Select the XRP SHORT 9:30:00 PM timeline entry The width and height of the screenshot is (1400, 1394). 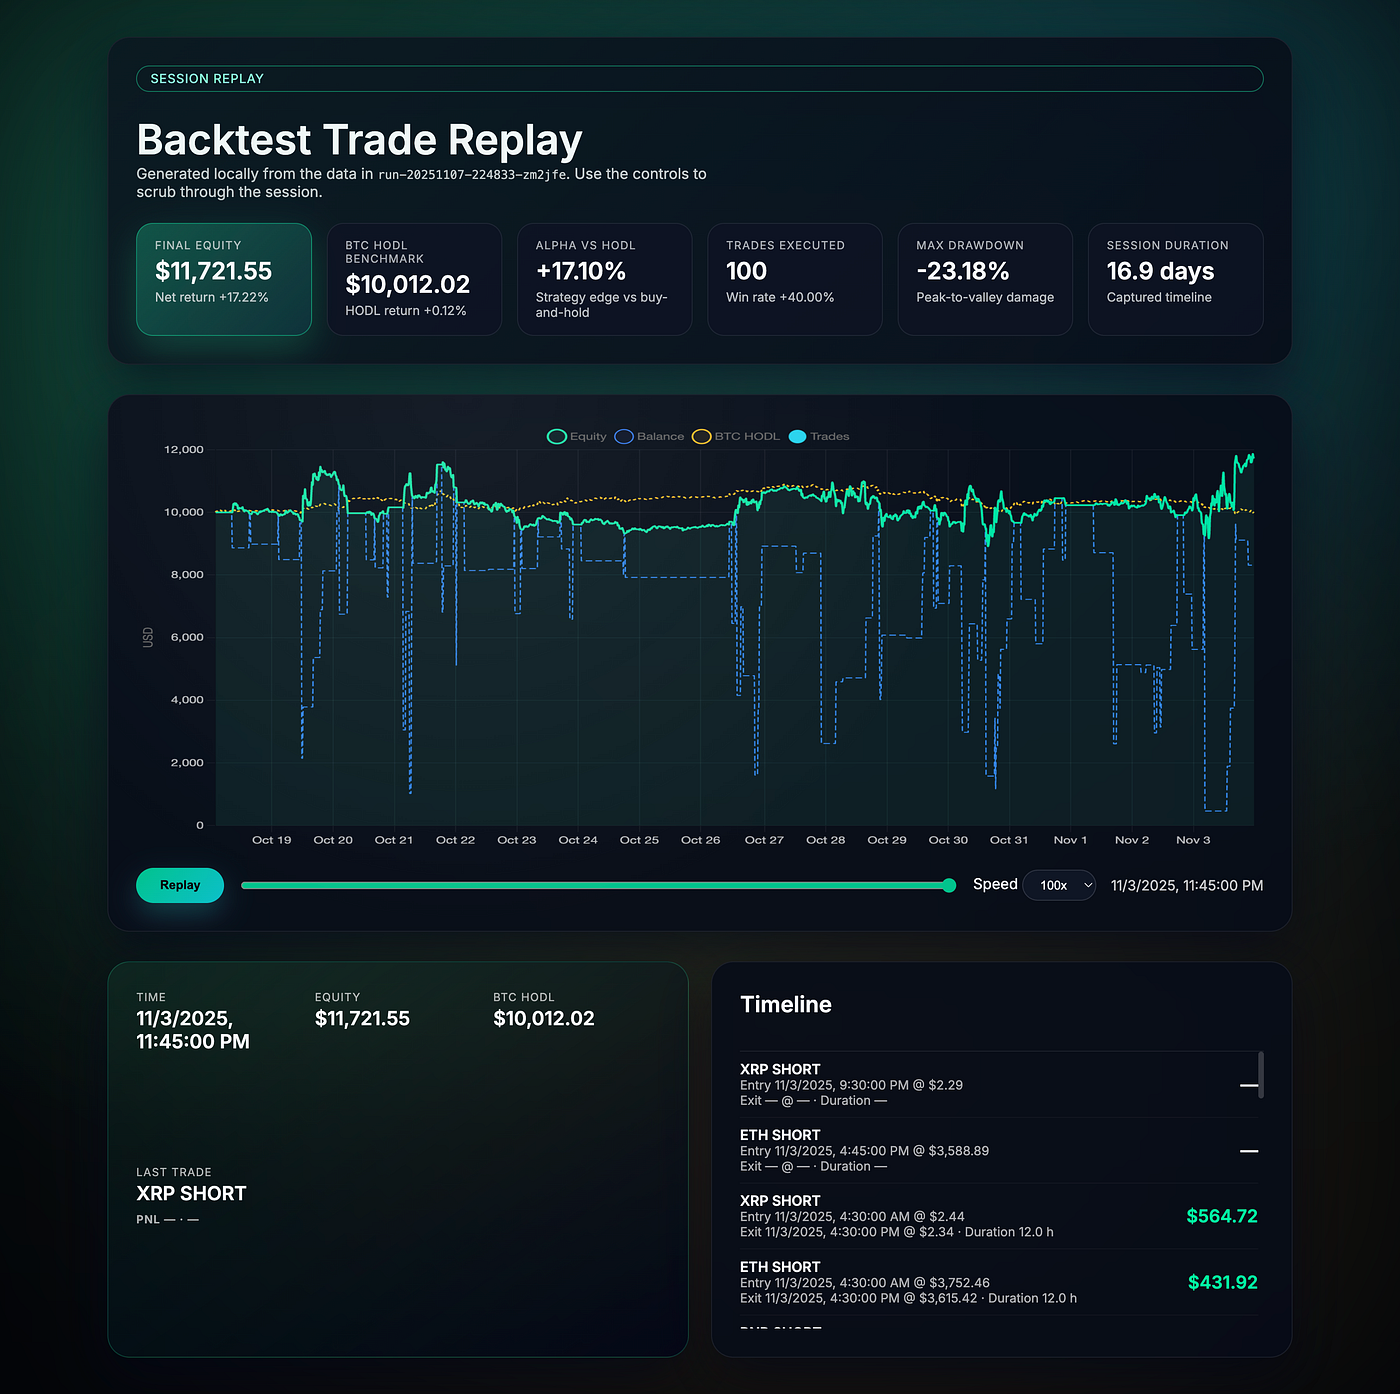pos(999,1085)
